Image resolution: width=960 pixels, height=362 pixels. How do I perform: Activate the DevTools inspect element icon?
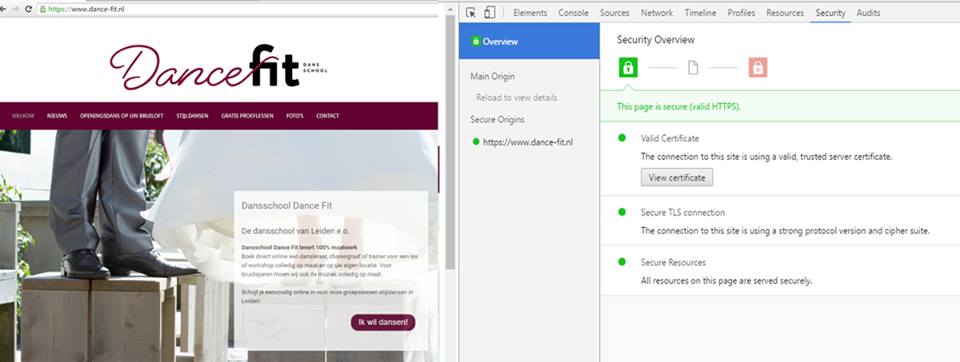[471, 12]
